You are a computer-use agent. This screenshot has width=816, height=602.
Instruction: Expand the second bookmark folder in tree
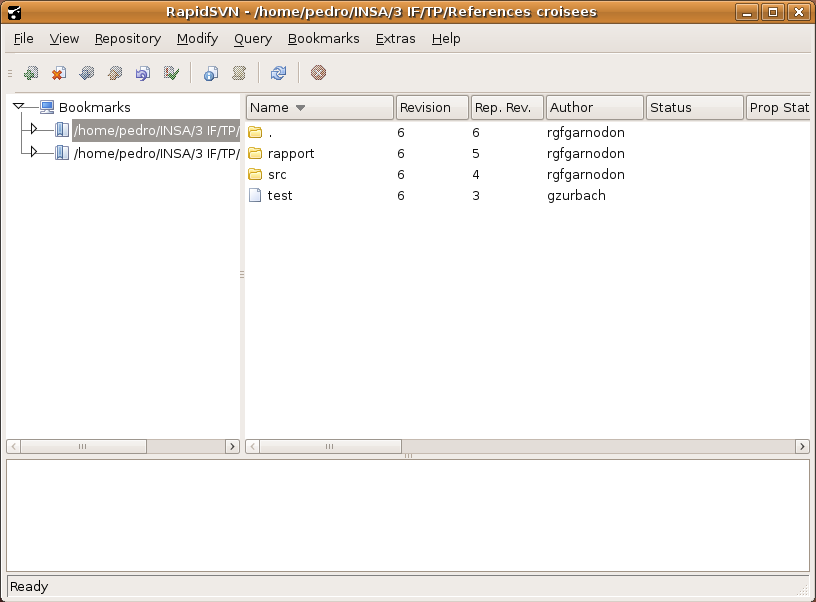(33, 152)
